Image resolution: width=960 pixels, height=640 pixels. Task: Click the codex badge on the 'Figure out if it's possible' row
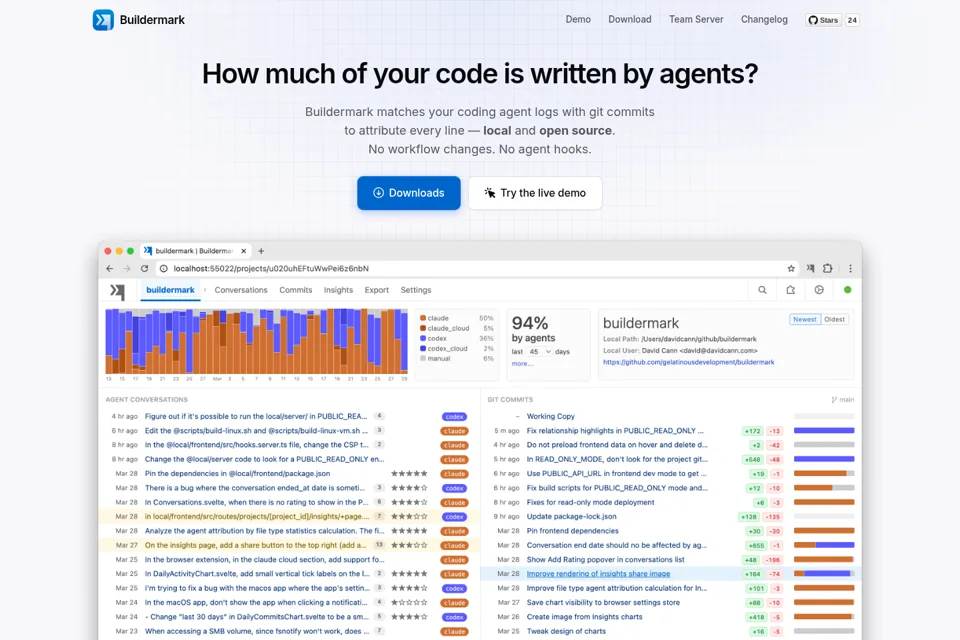pyautogui.click(x=454, y=416)
